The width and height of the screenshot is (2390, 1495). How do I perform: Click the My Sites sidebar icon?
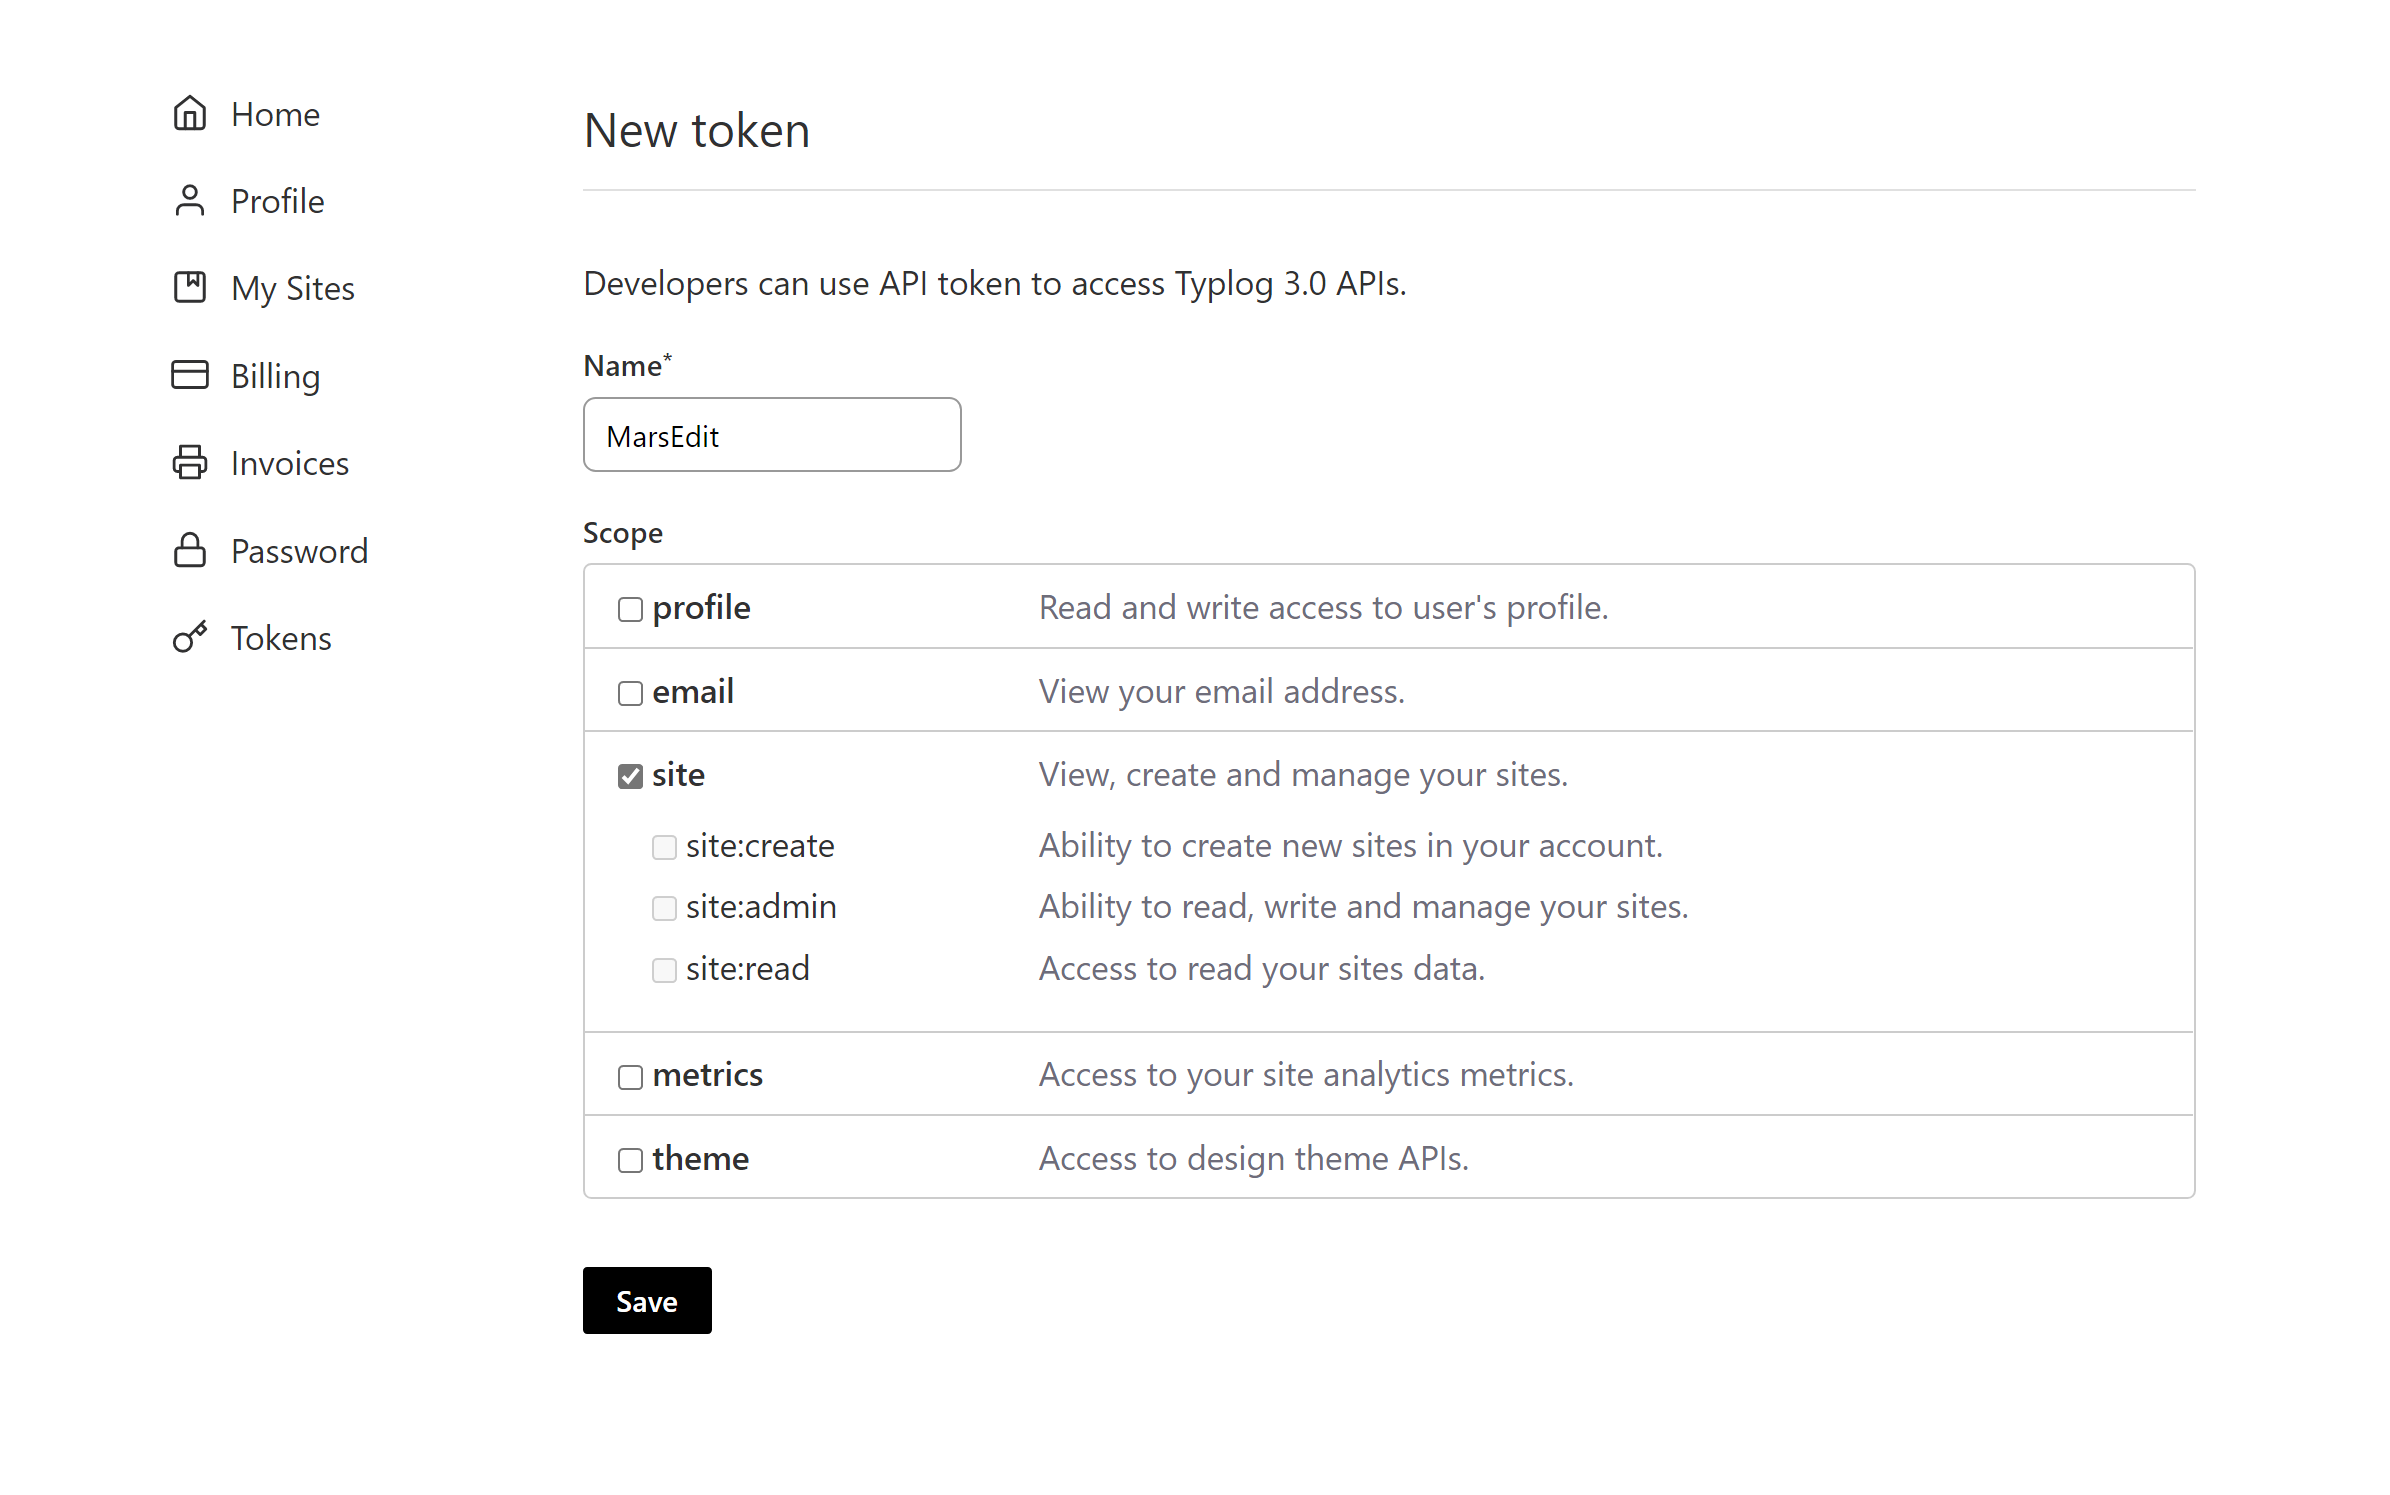tap(191, 286)
